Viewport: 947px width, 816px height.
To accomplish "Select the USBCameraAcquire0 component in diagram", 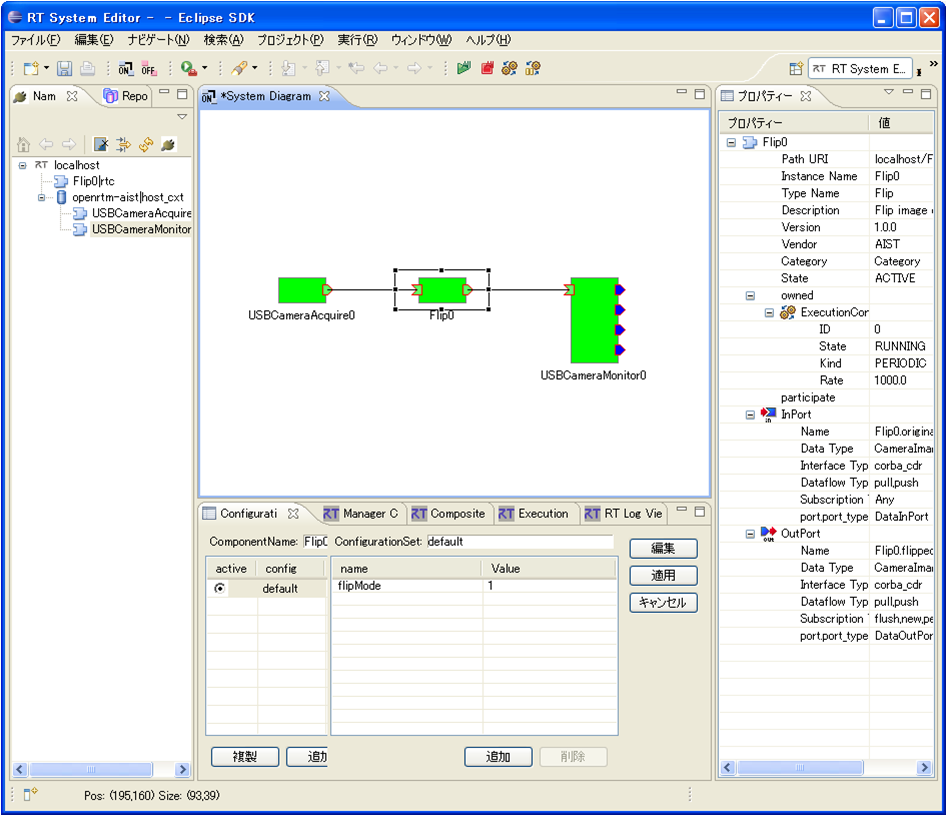I will [x=302, y=290].
